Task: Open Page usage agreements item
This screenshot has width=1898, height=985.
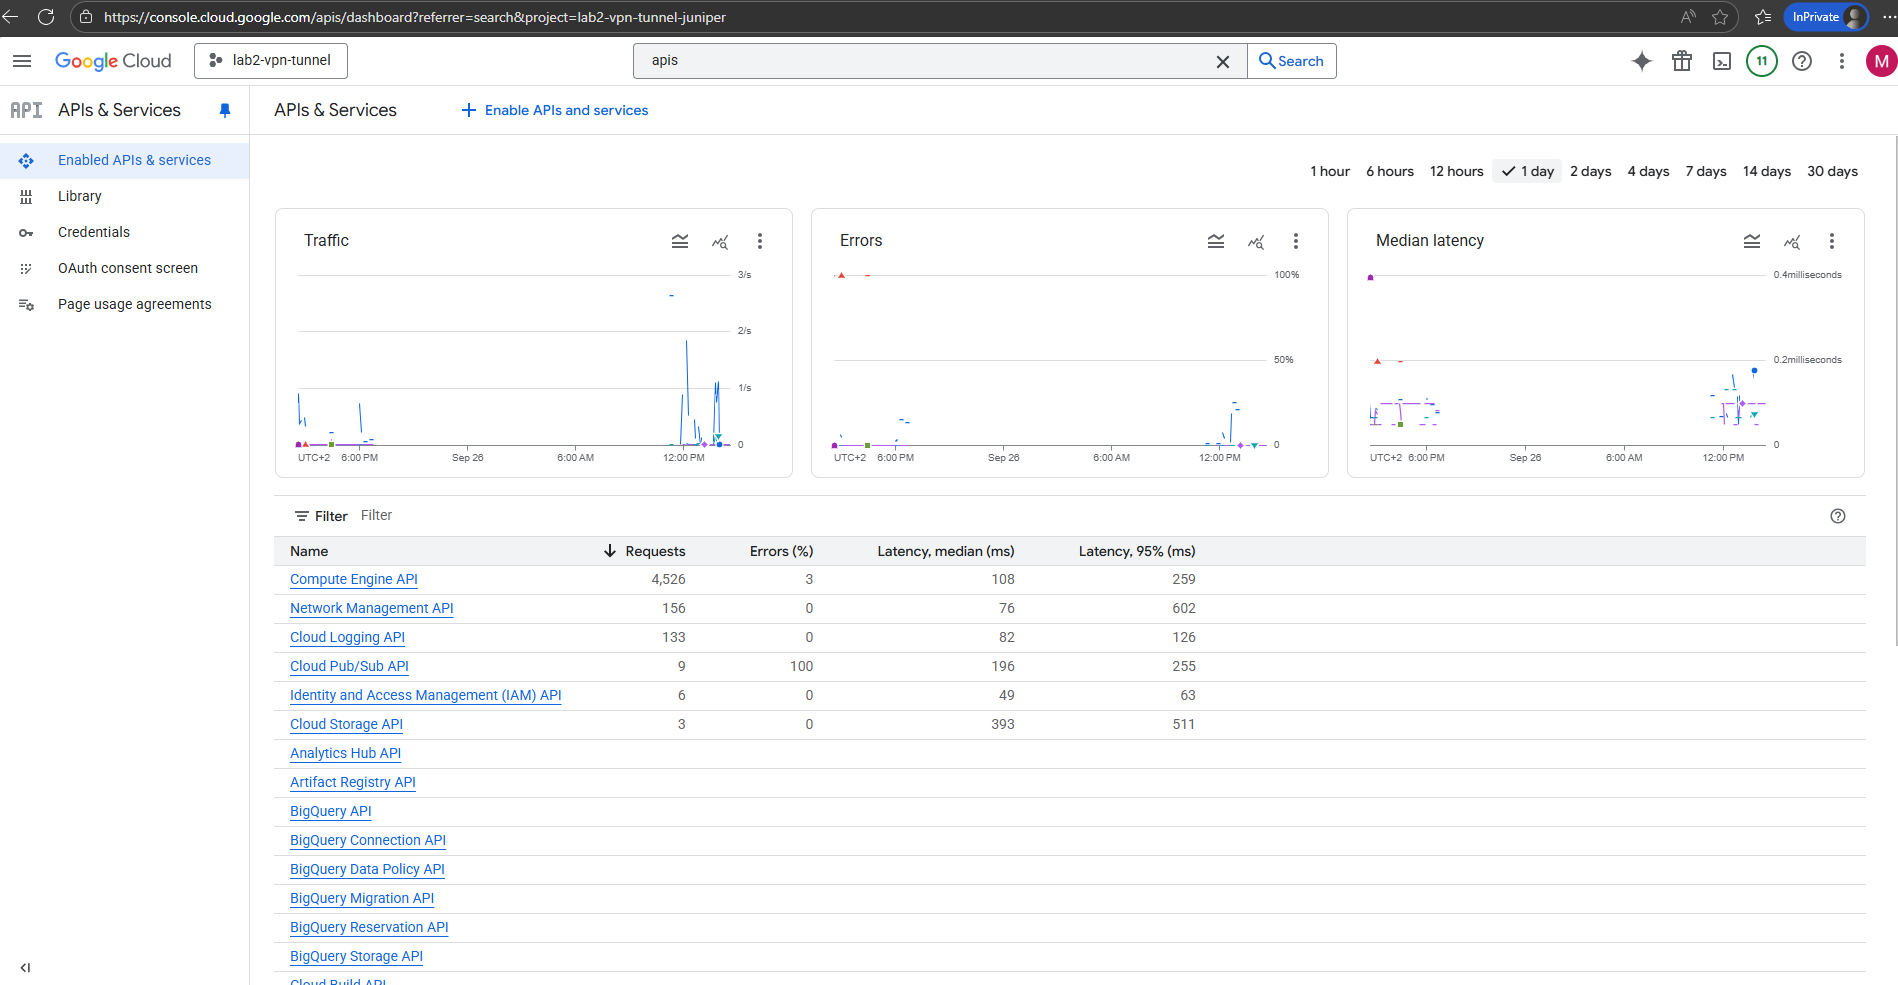Action: (x=124, y=304)
